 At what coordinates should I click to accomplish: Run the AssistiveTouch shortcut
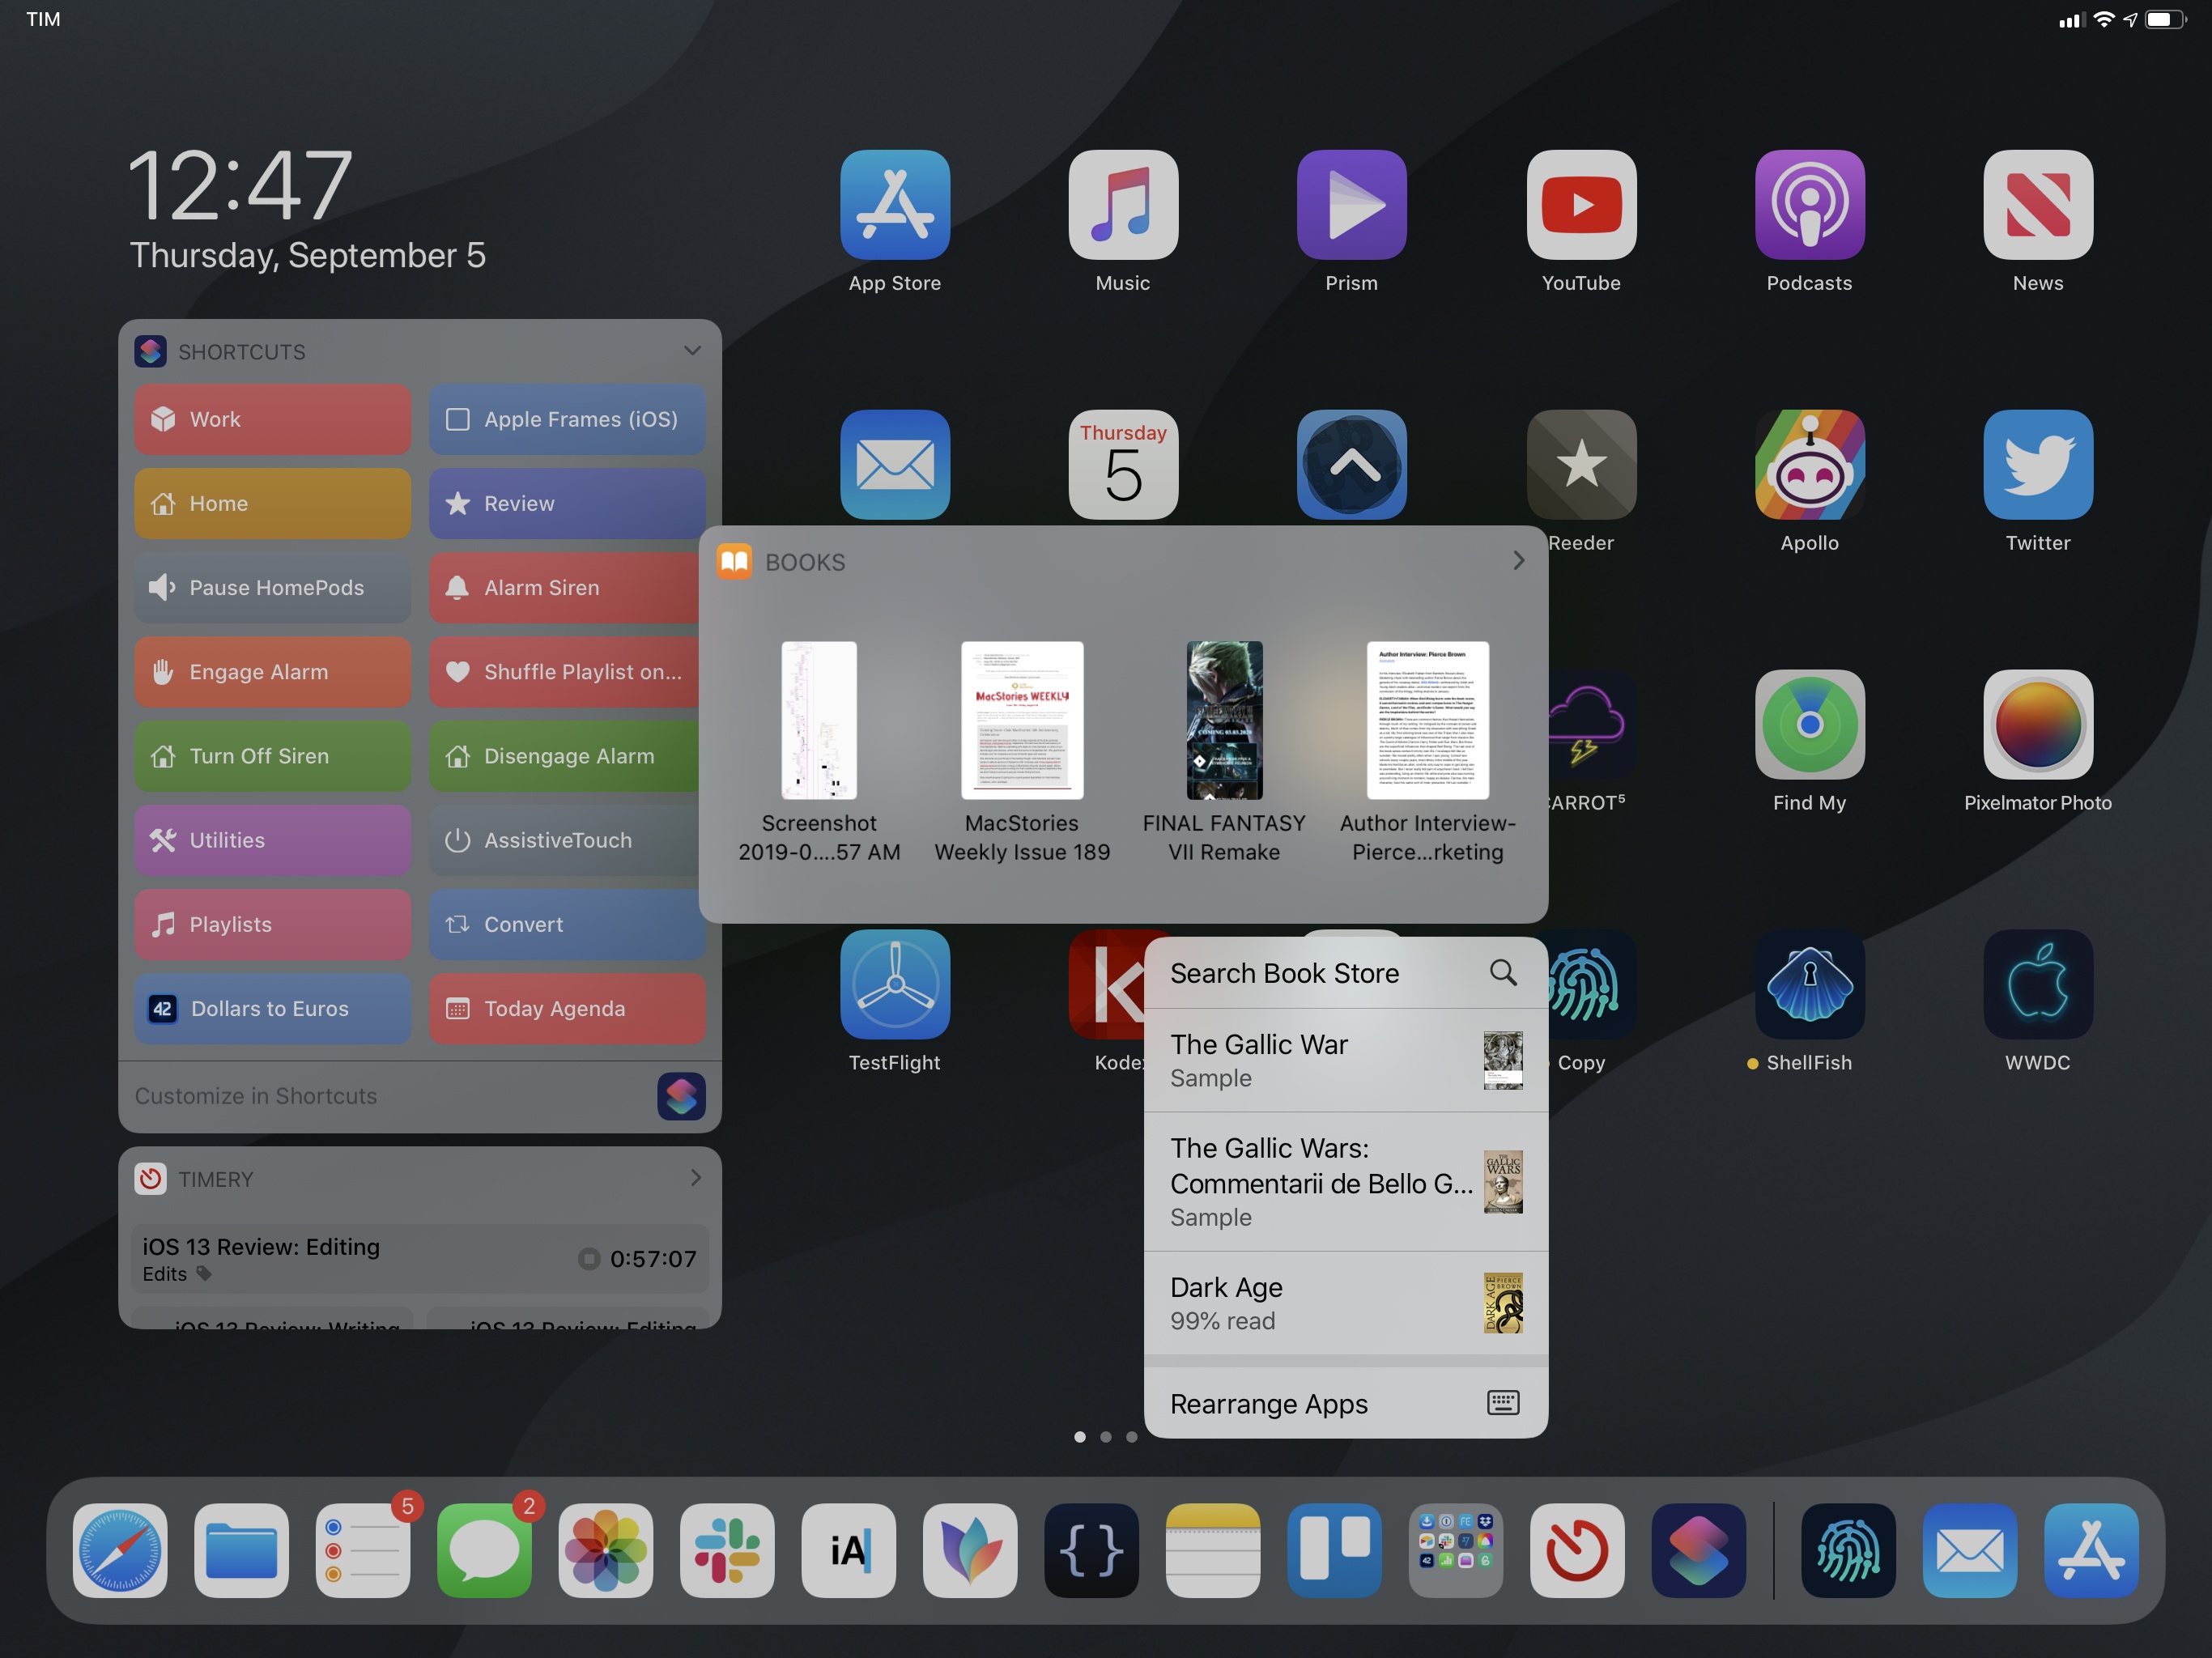565,840
